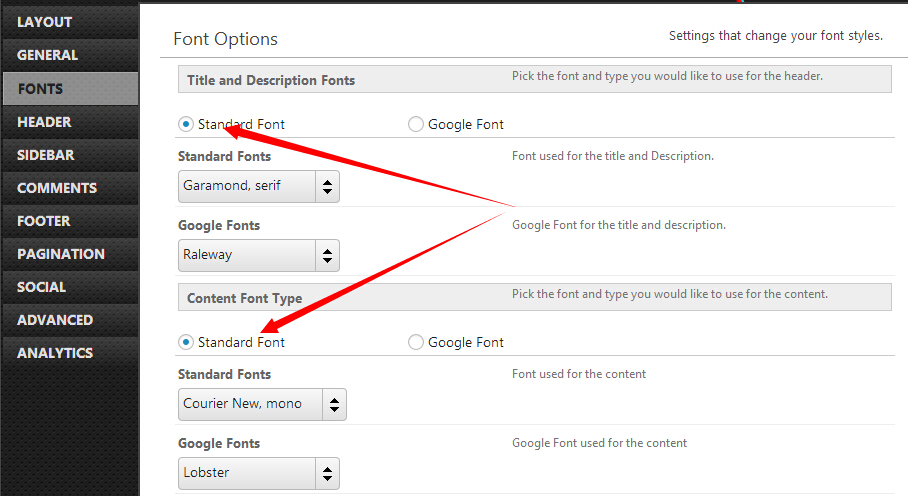This screenshot has width=908, height=496.
Task: Open PAGINATION settings
Action: pyautogui.click(x=61, y=254)
